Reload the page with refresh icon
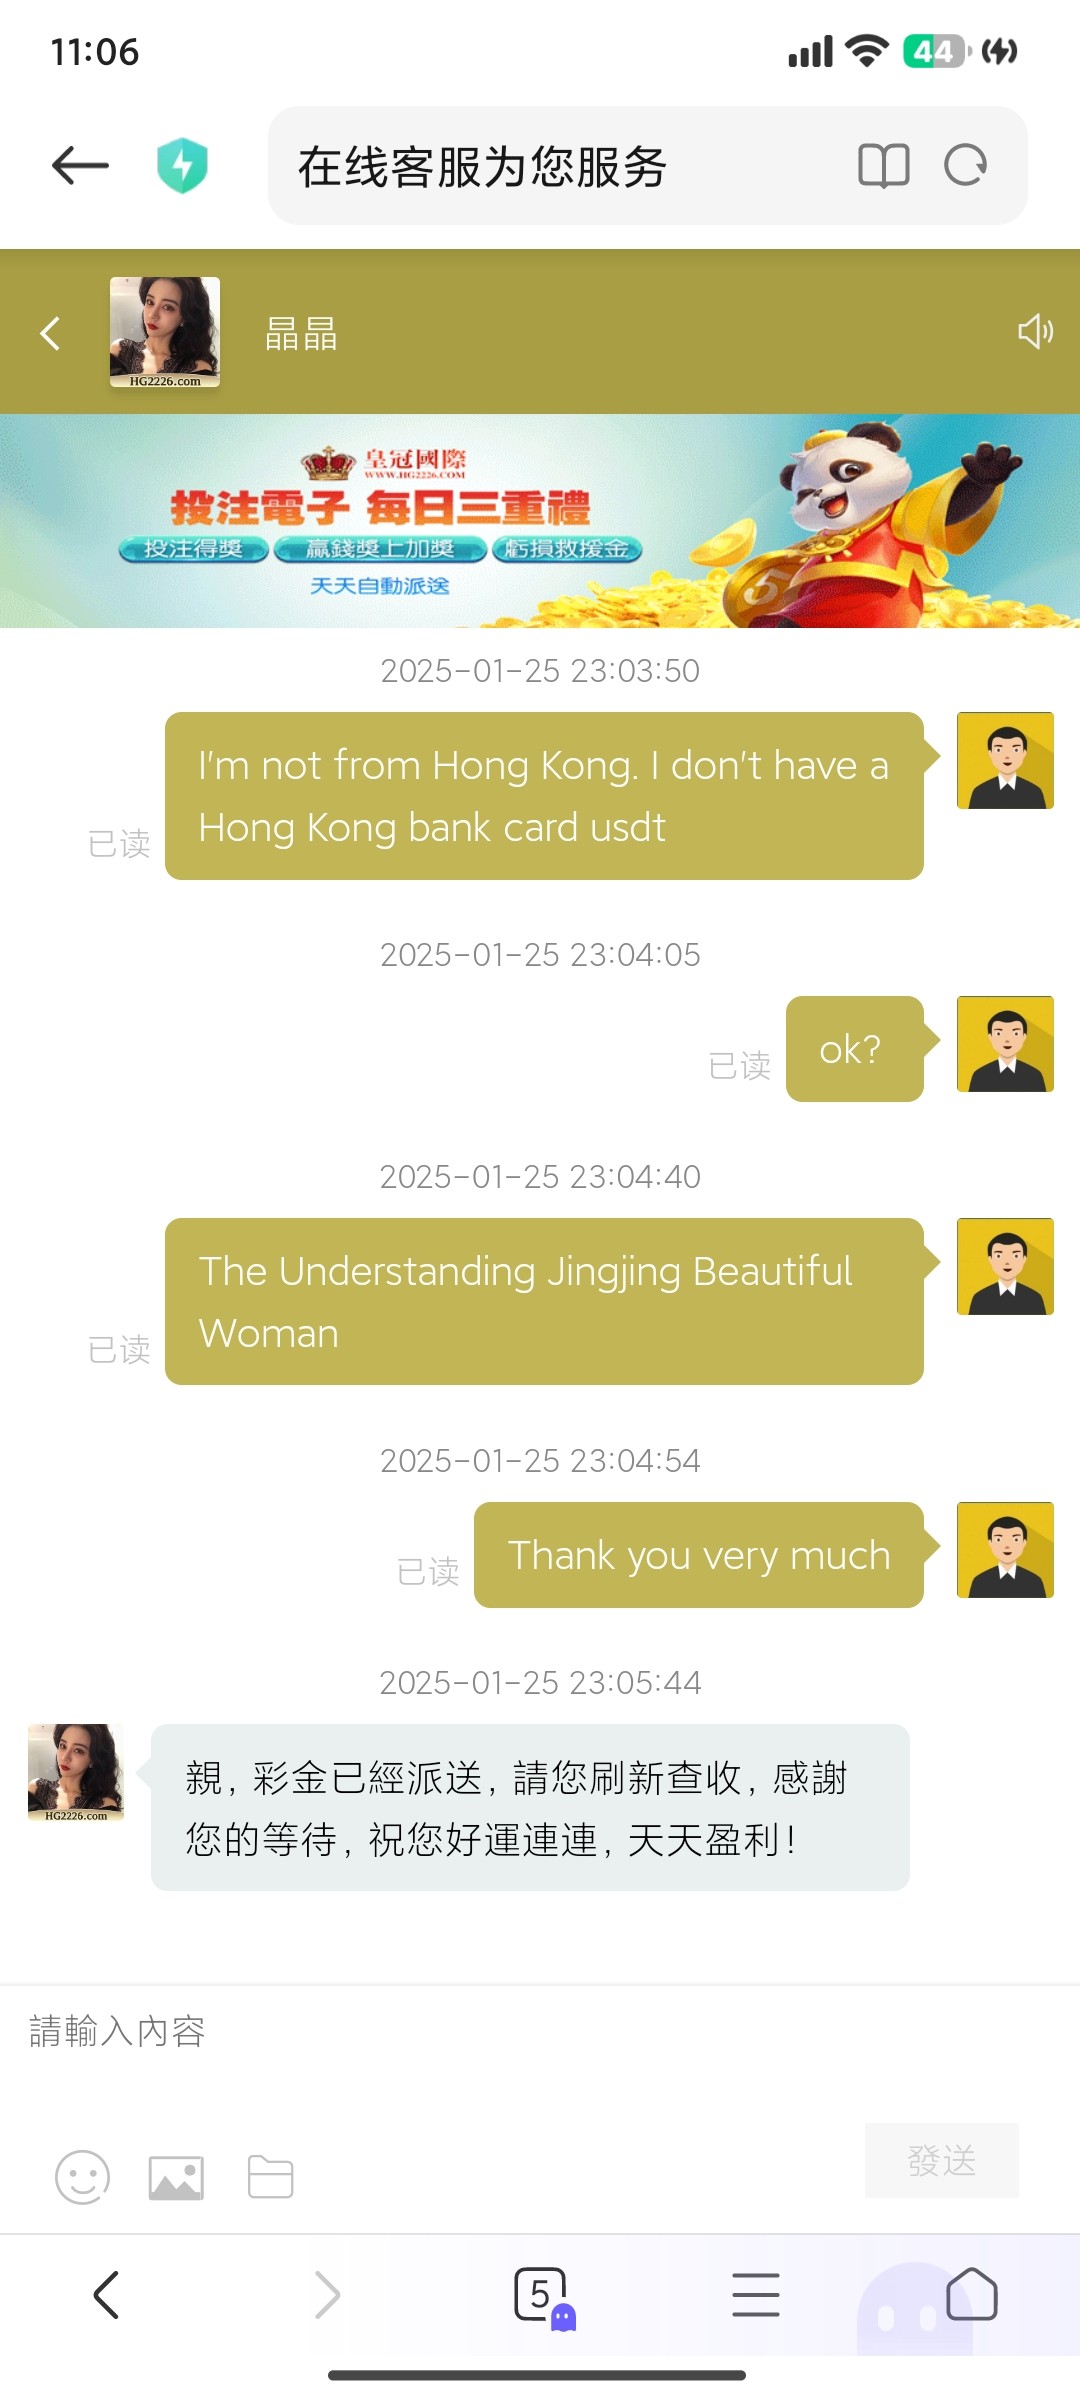This screenshot has height=2400, width=1080. (x=965, y=166)
